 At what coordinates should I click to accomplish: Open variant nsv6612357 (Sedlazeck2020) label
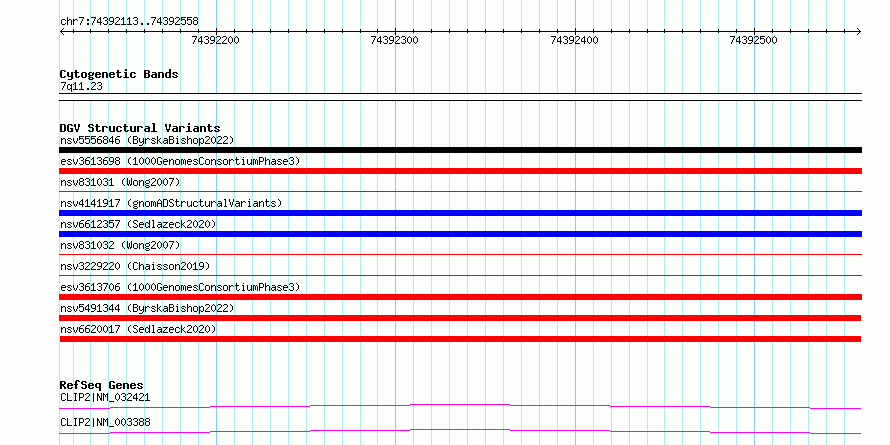point(138,224)
